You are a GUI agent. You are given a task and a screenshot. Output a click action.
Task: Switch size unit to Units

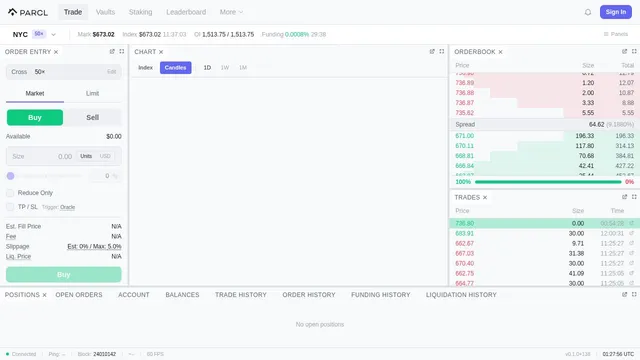(86, 156)
